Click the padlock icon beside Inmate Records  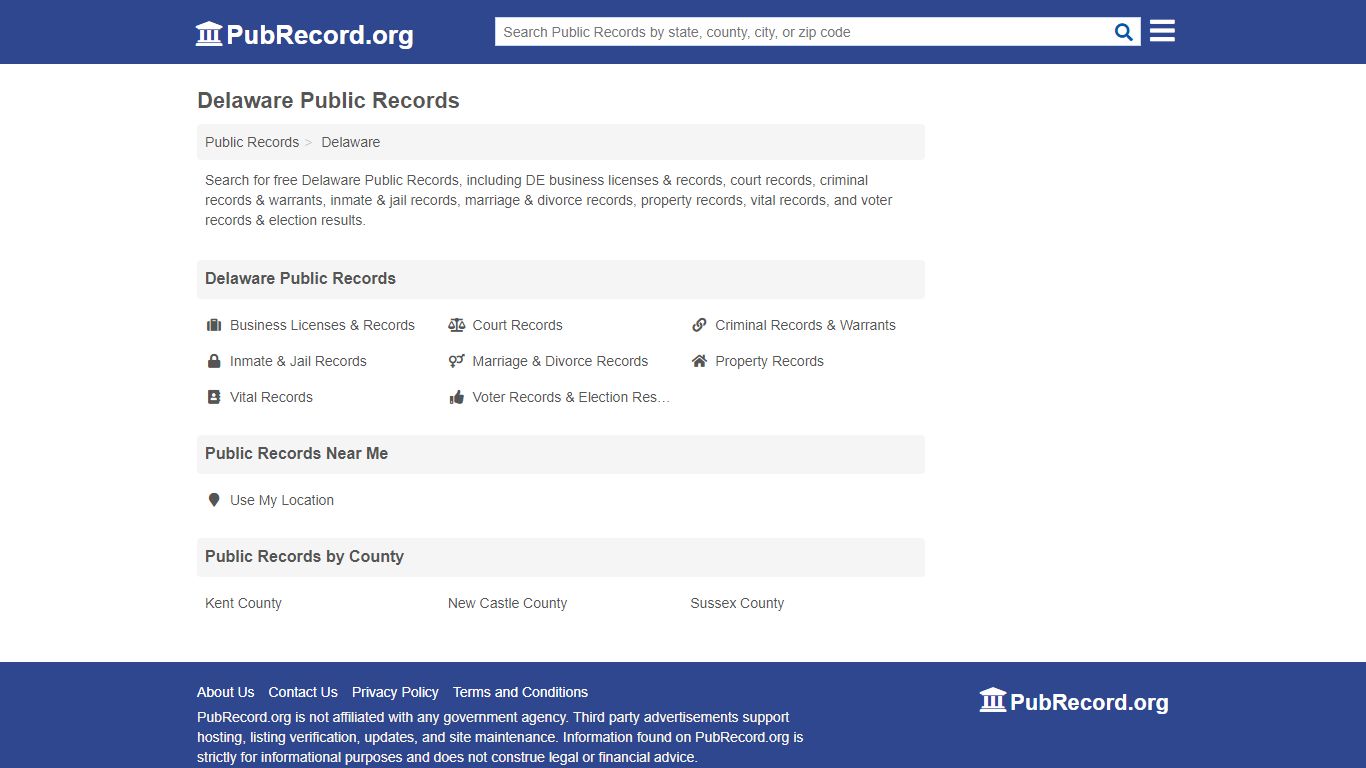tap(214, 361)
